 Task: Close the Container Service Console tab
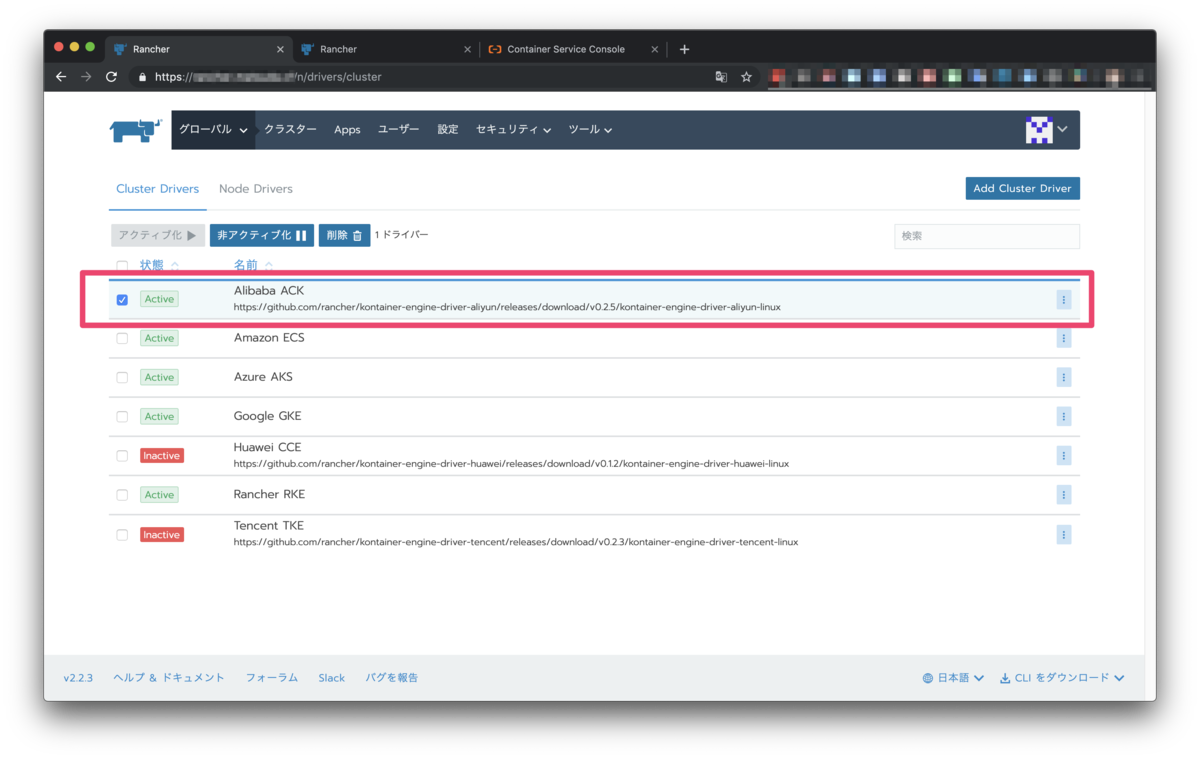coord(655,49)
